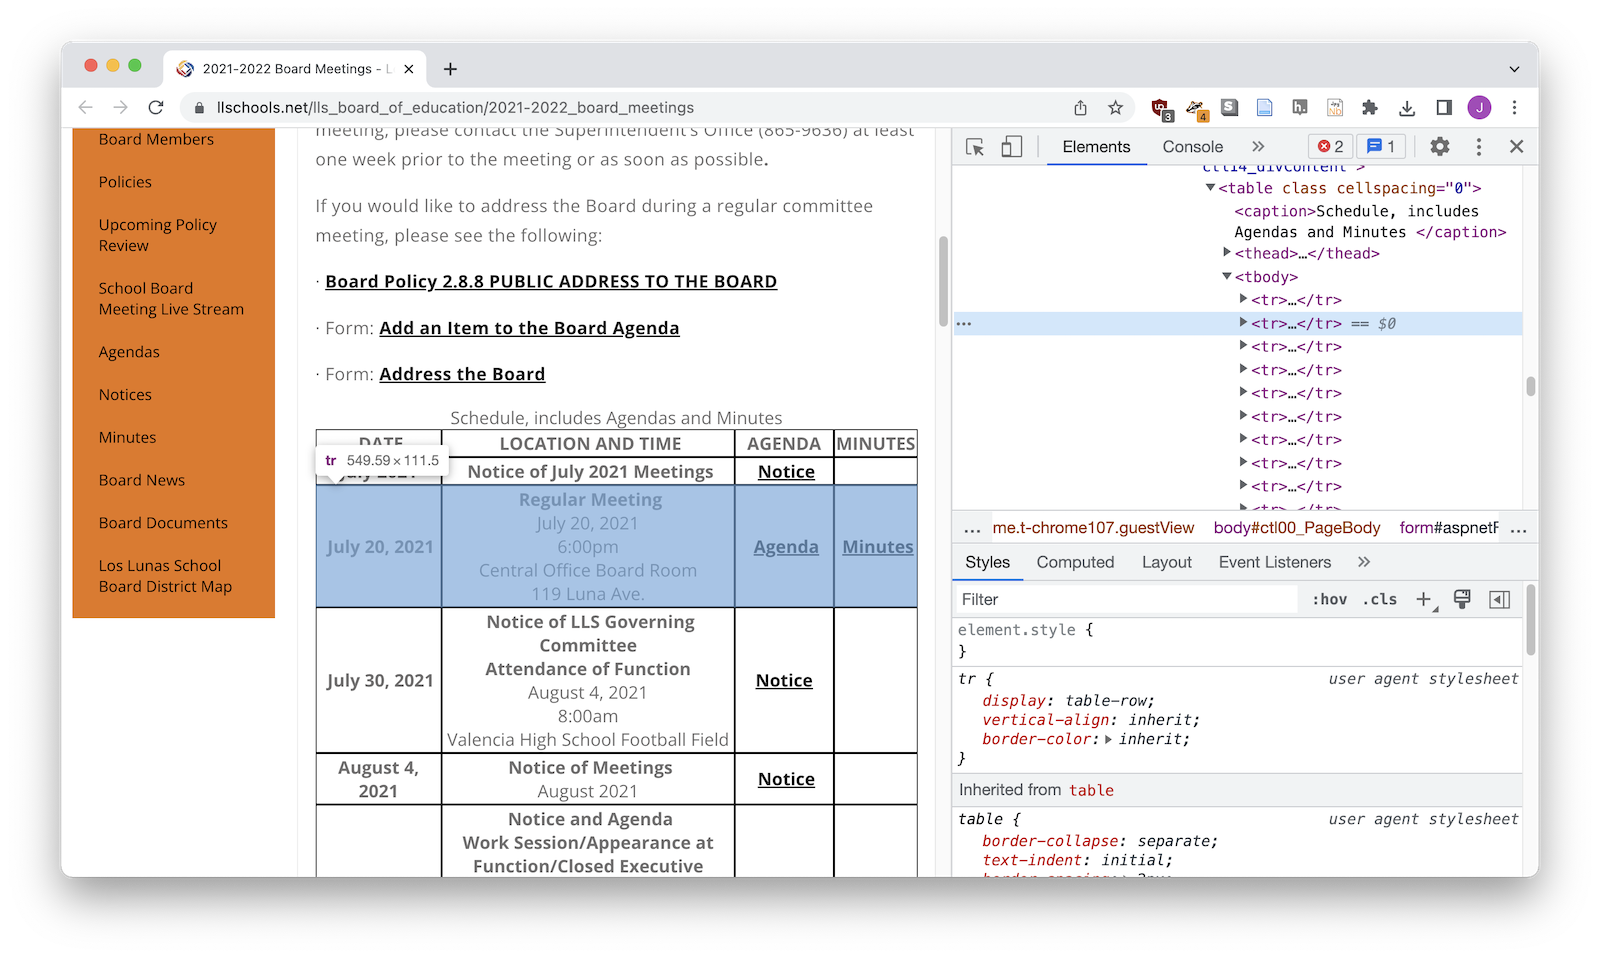Open the Extensions puzzle menu
This screenshot has height=958, width=1600.
pos(1370,107)
